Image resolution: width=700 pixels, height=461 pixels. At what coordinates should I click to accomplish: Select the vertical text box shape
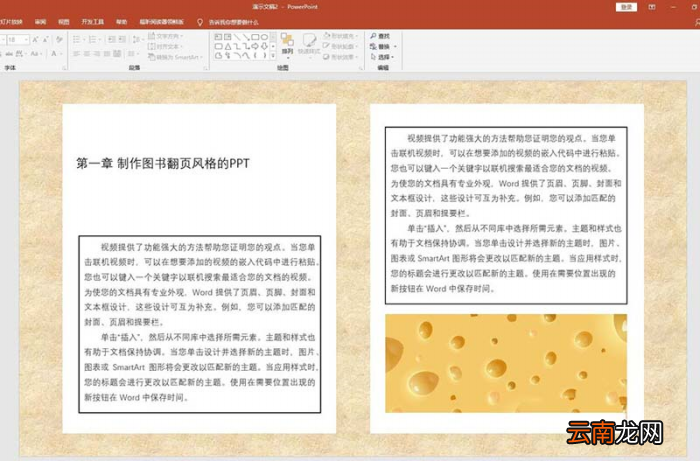(x=228, y=37)
